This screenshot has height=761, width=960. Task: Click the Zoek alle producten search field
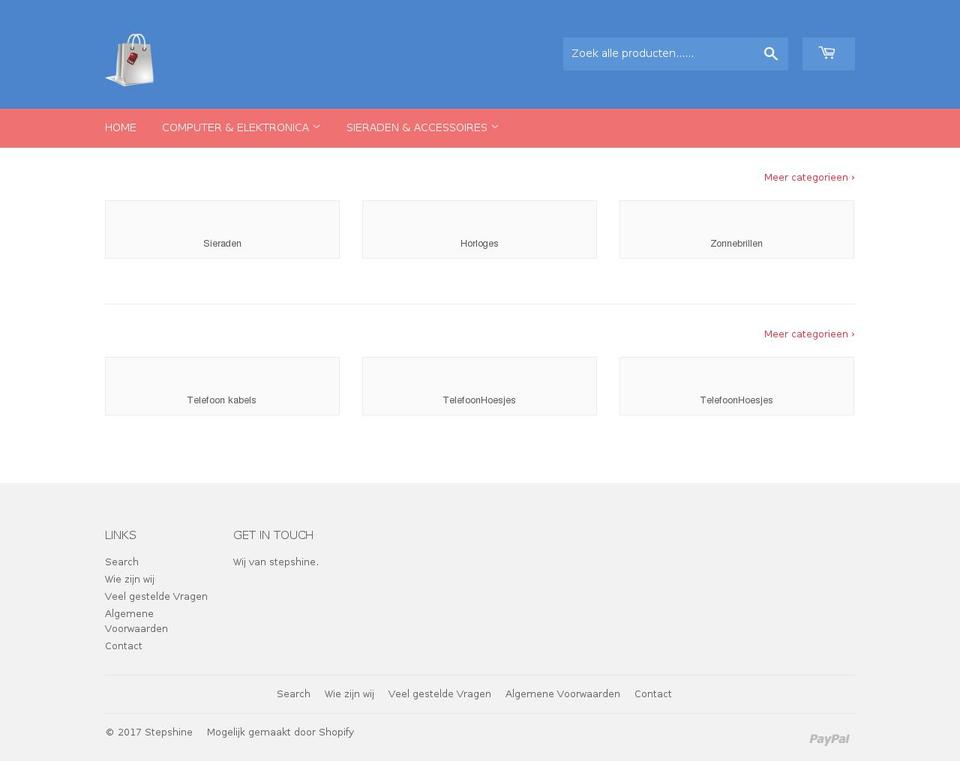point(660,53)
